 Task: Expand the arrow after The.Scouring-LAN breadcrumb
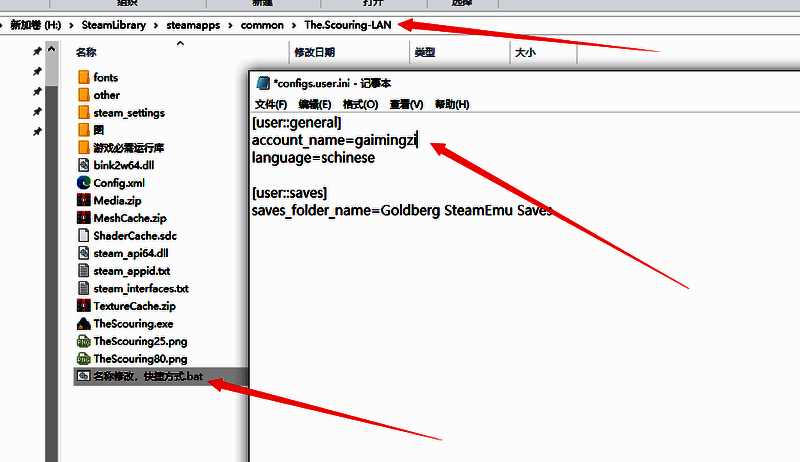point(401,24)
